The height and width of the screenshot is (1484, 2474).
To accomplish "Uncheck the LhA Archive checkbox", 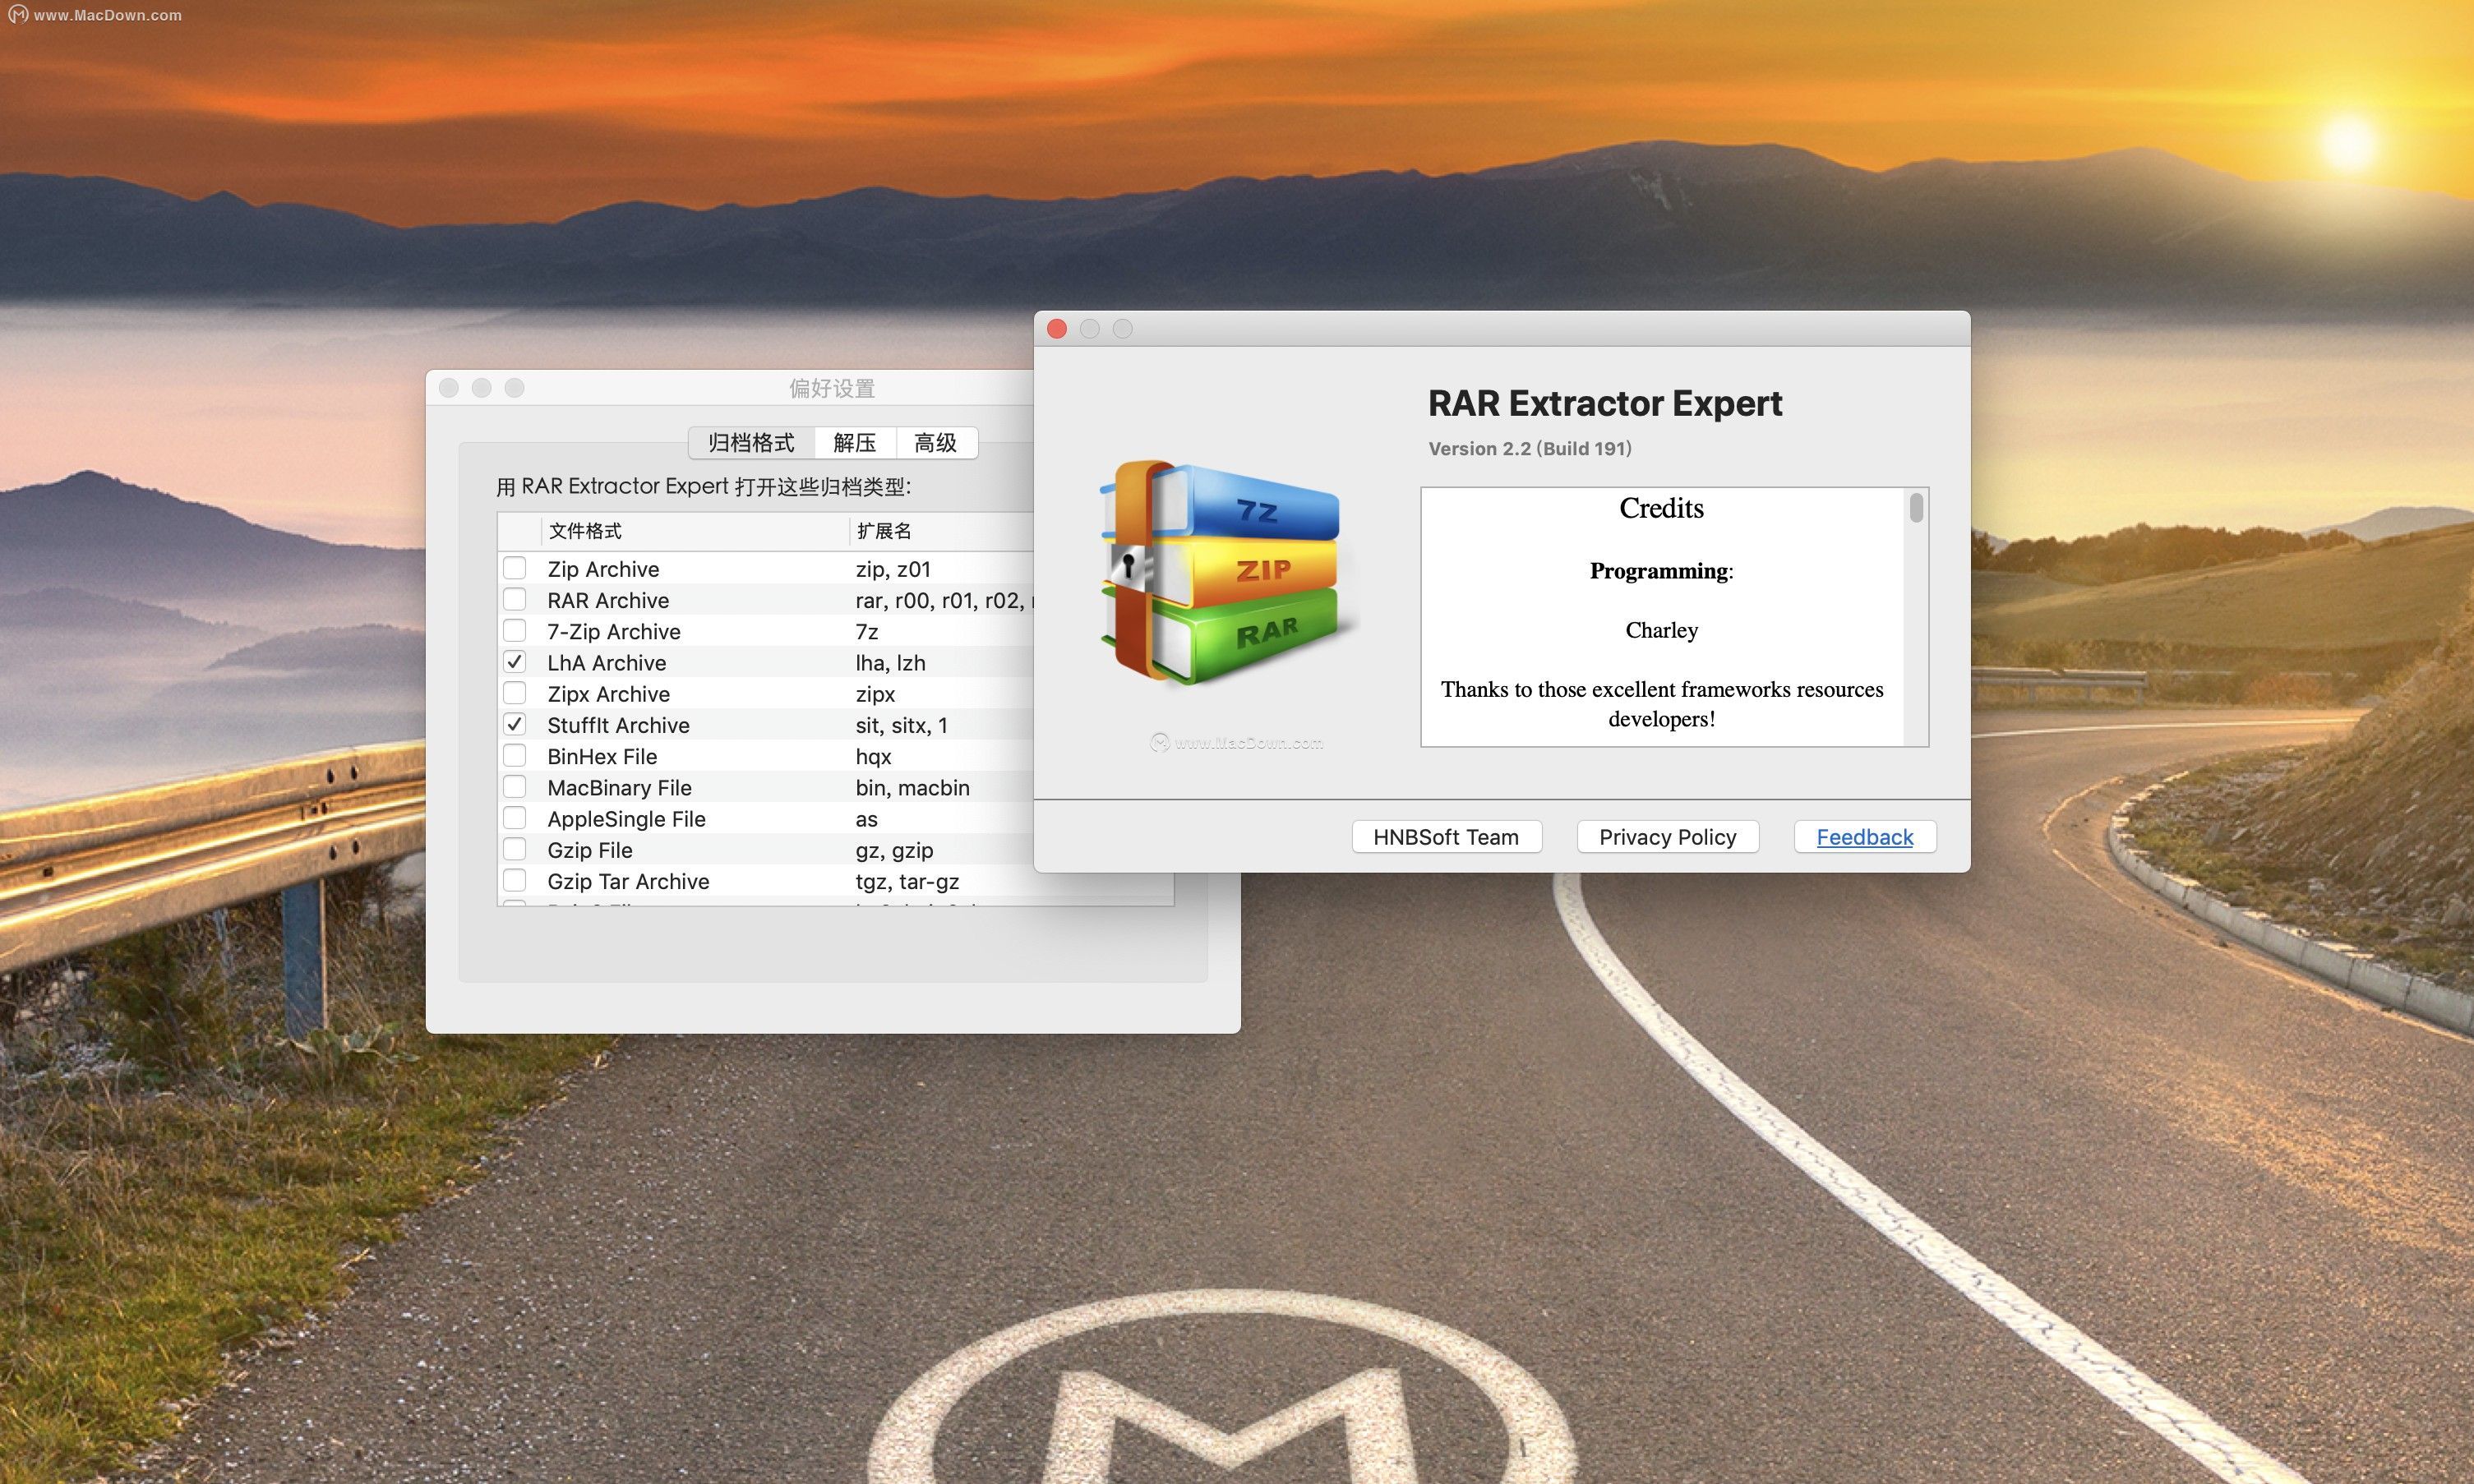I will click(514, 662).
